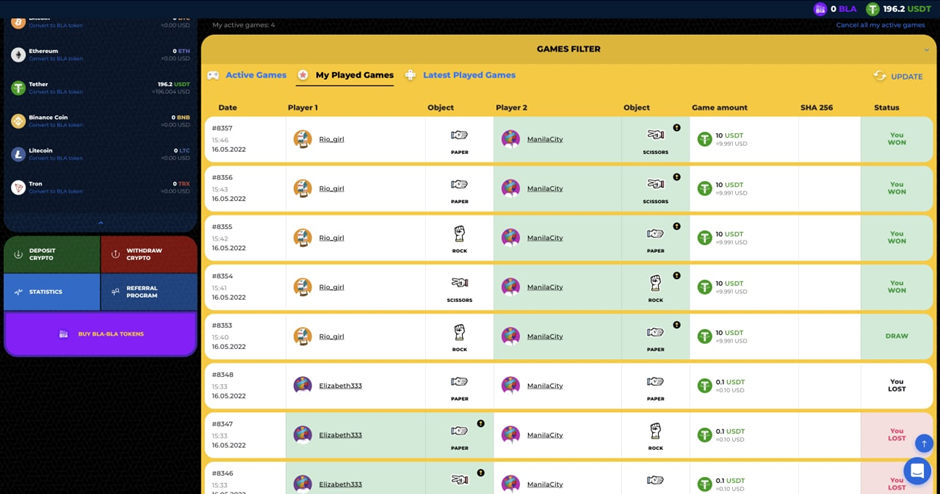Click the BLA token icon in top bar
This screenshot has height=494, width=940.
point(820,9)
